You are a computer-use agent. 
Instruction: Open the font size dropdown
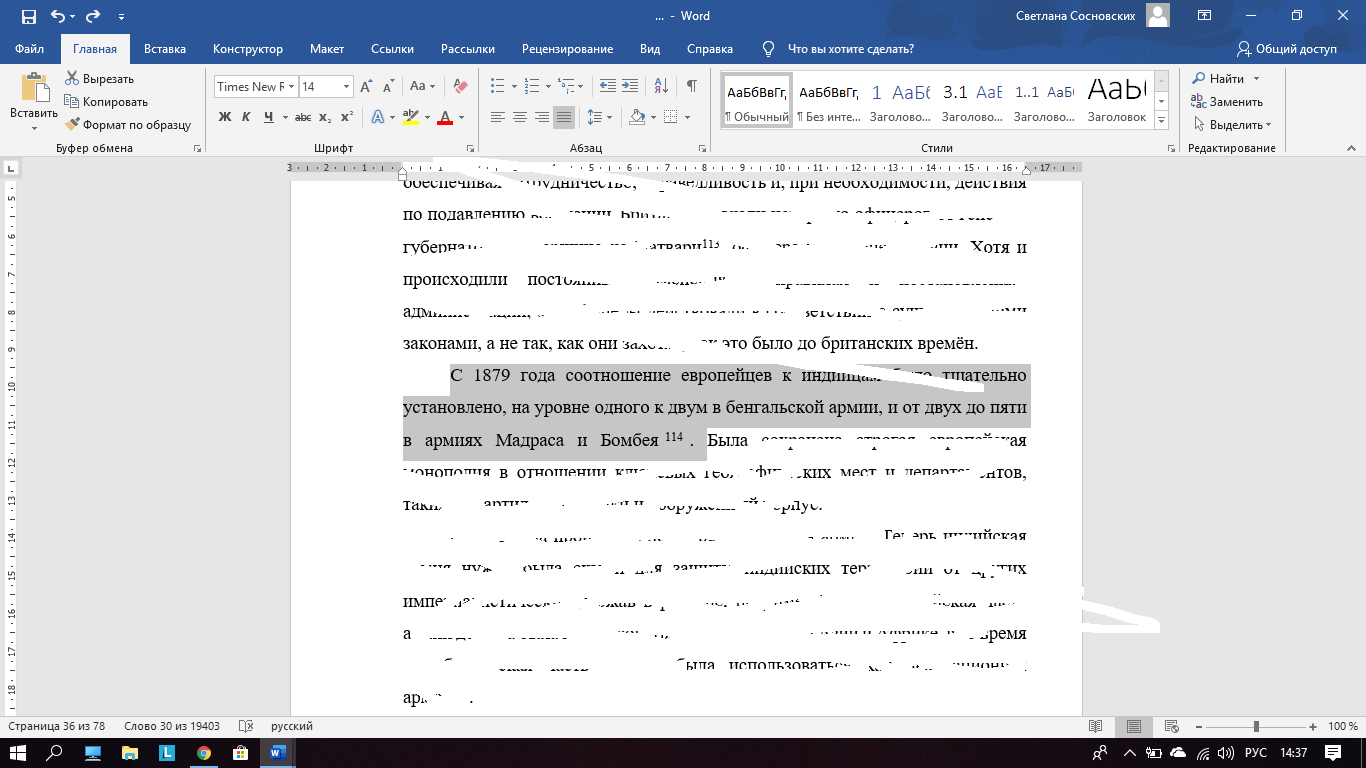[x=346, y=87]
